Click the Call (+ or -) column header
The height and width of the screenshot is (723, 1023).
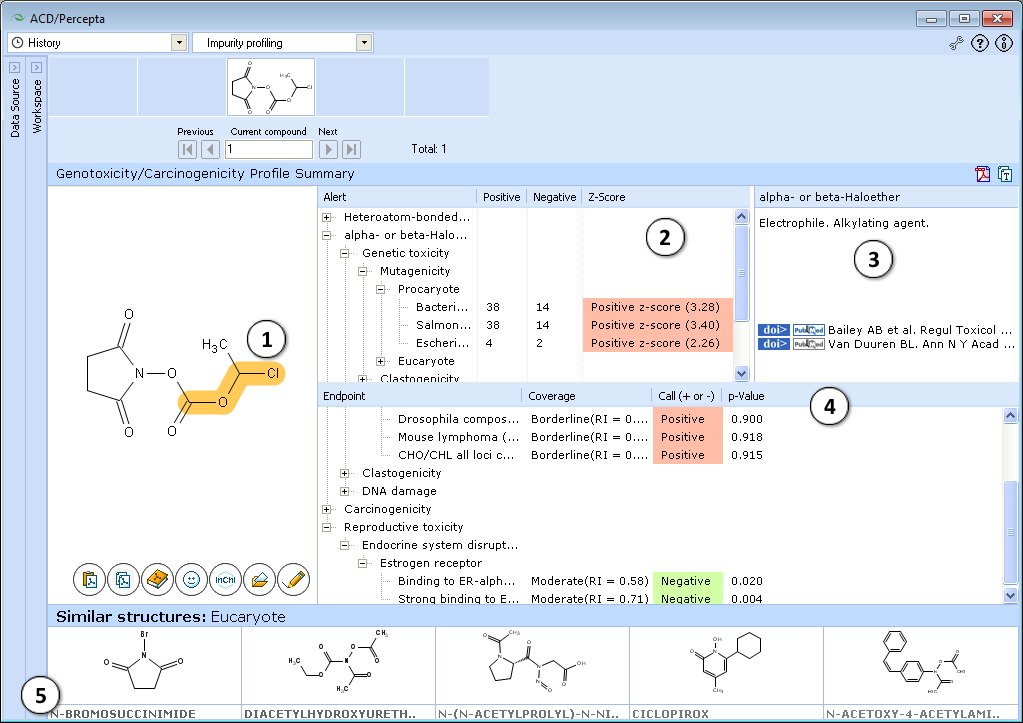686,396
